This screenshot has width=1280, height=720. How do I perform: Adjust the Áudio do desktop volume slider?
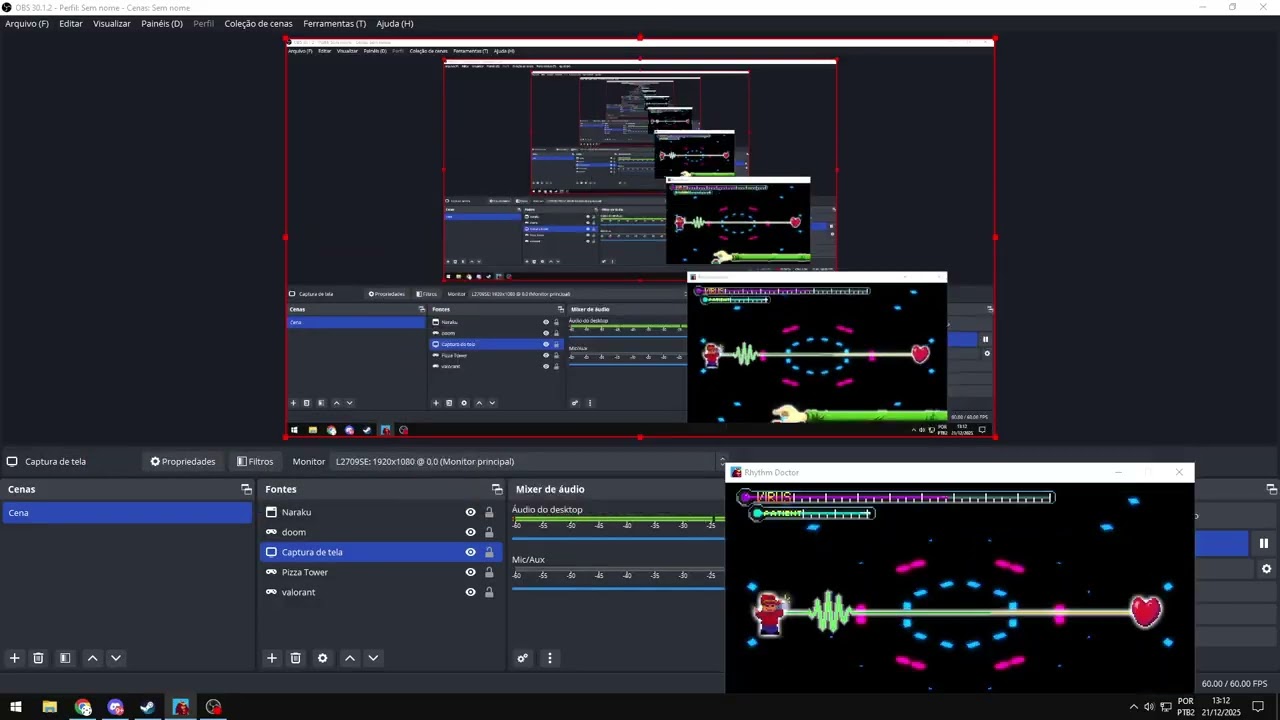tap(618, 539)
